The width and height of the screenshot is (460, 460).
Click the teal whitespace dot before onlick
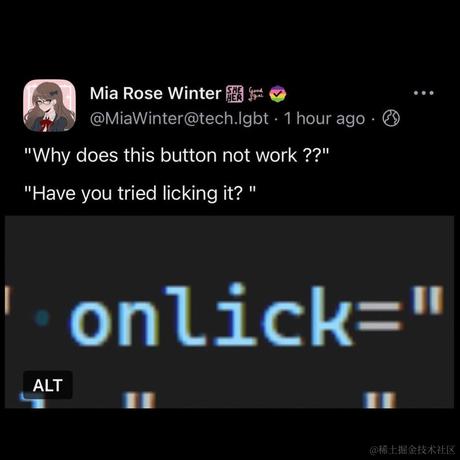42,317
